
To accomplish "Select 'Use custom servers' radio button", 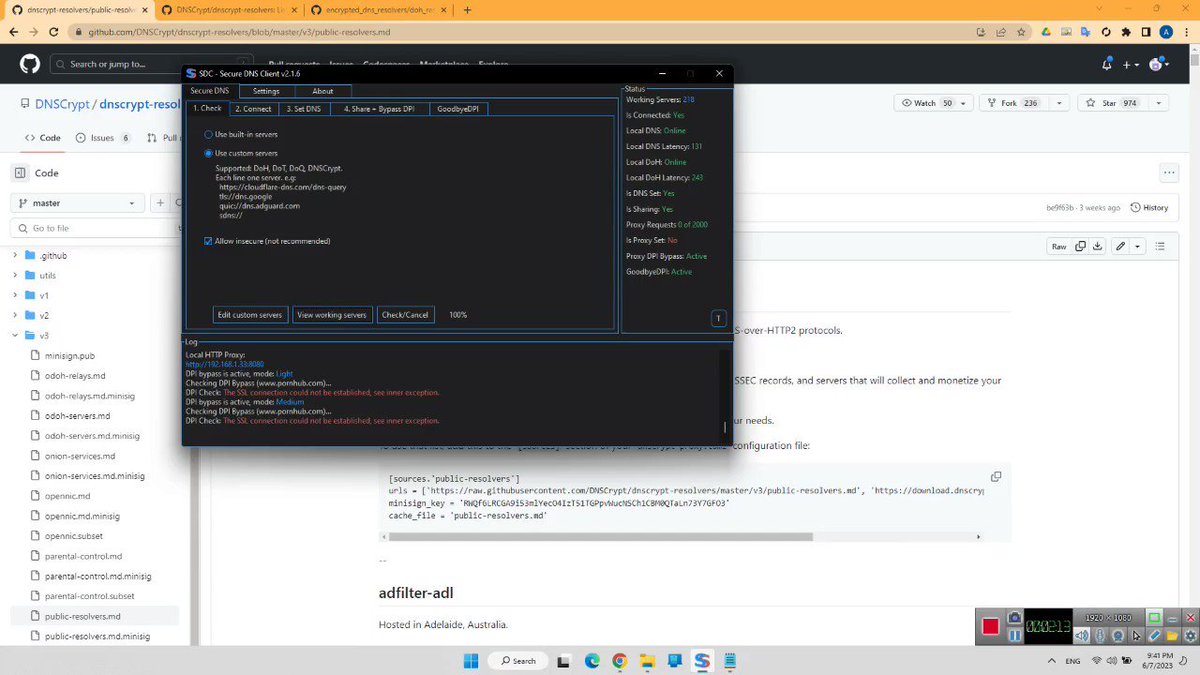I will (208, 153).
